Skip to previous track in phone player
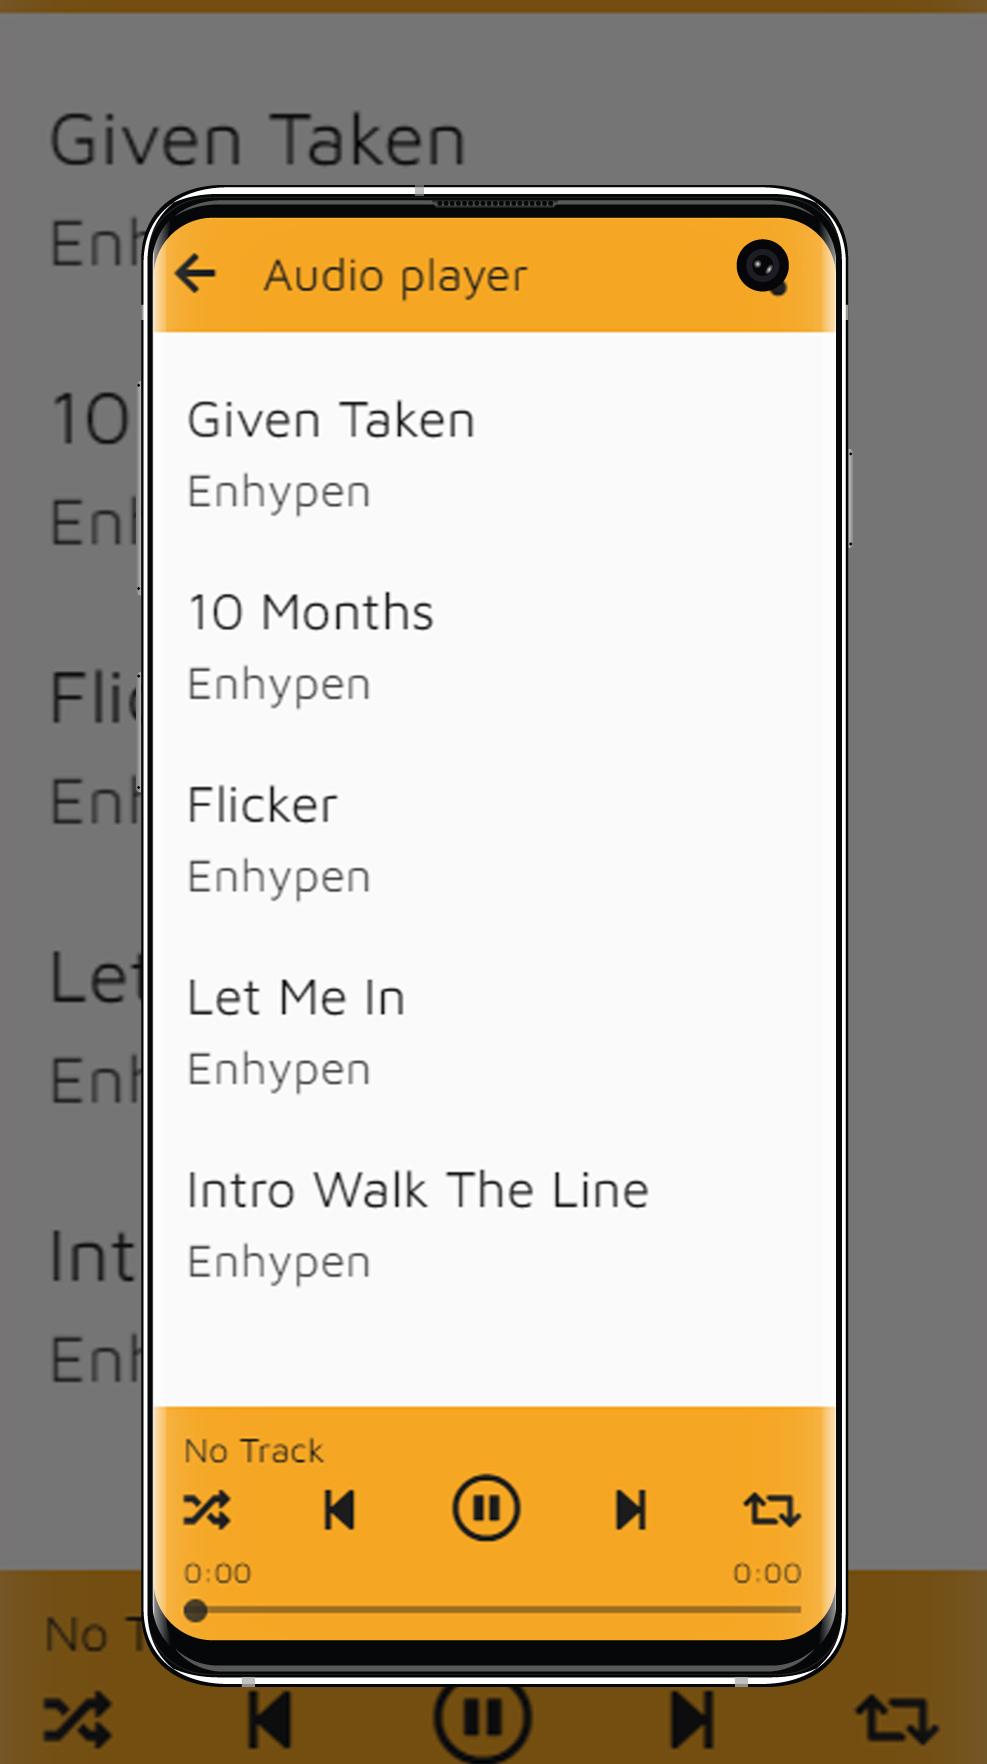The width and height of the screenshot is (987, 1764). (340, 1509)
